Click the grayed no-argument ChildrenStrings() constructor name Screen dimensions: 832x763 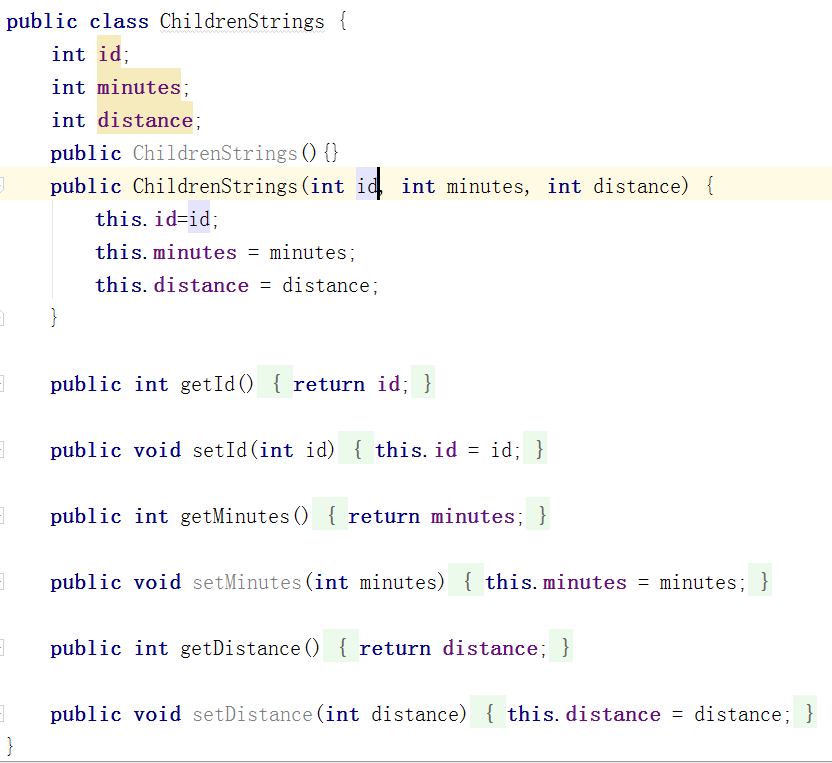215,153
